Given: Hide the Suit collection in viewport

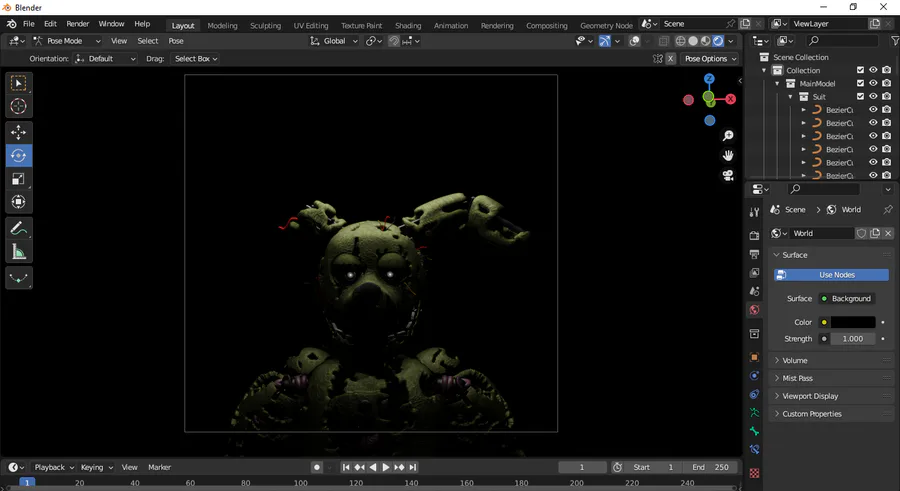Looking at the screenshot, I should [873, 96].
